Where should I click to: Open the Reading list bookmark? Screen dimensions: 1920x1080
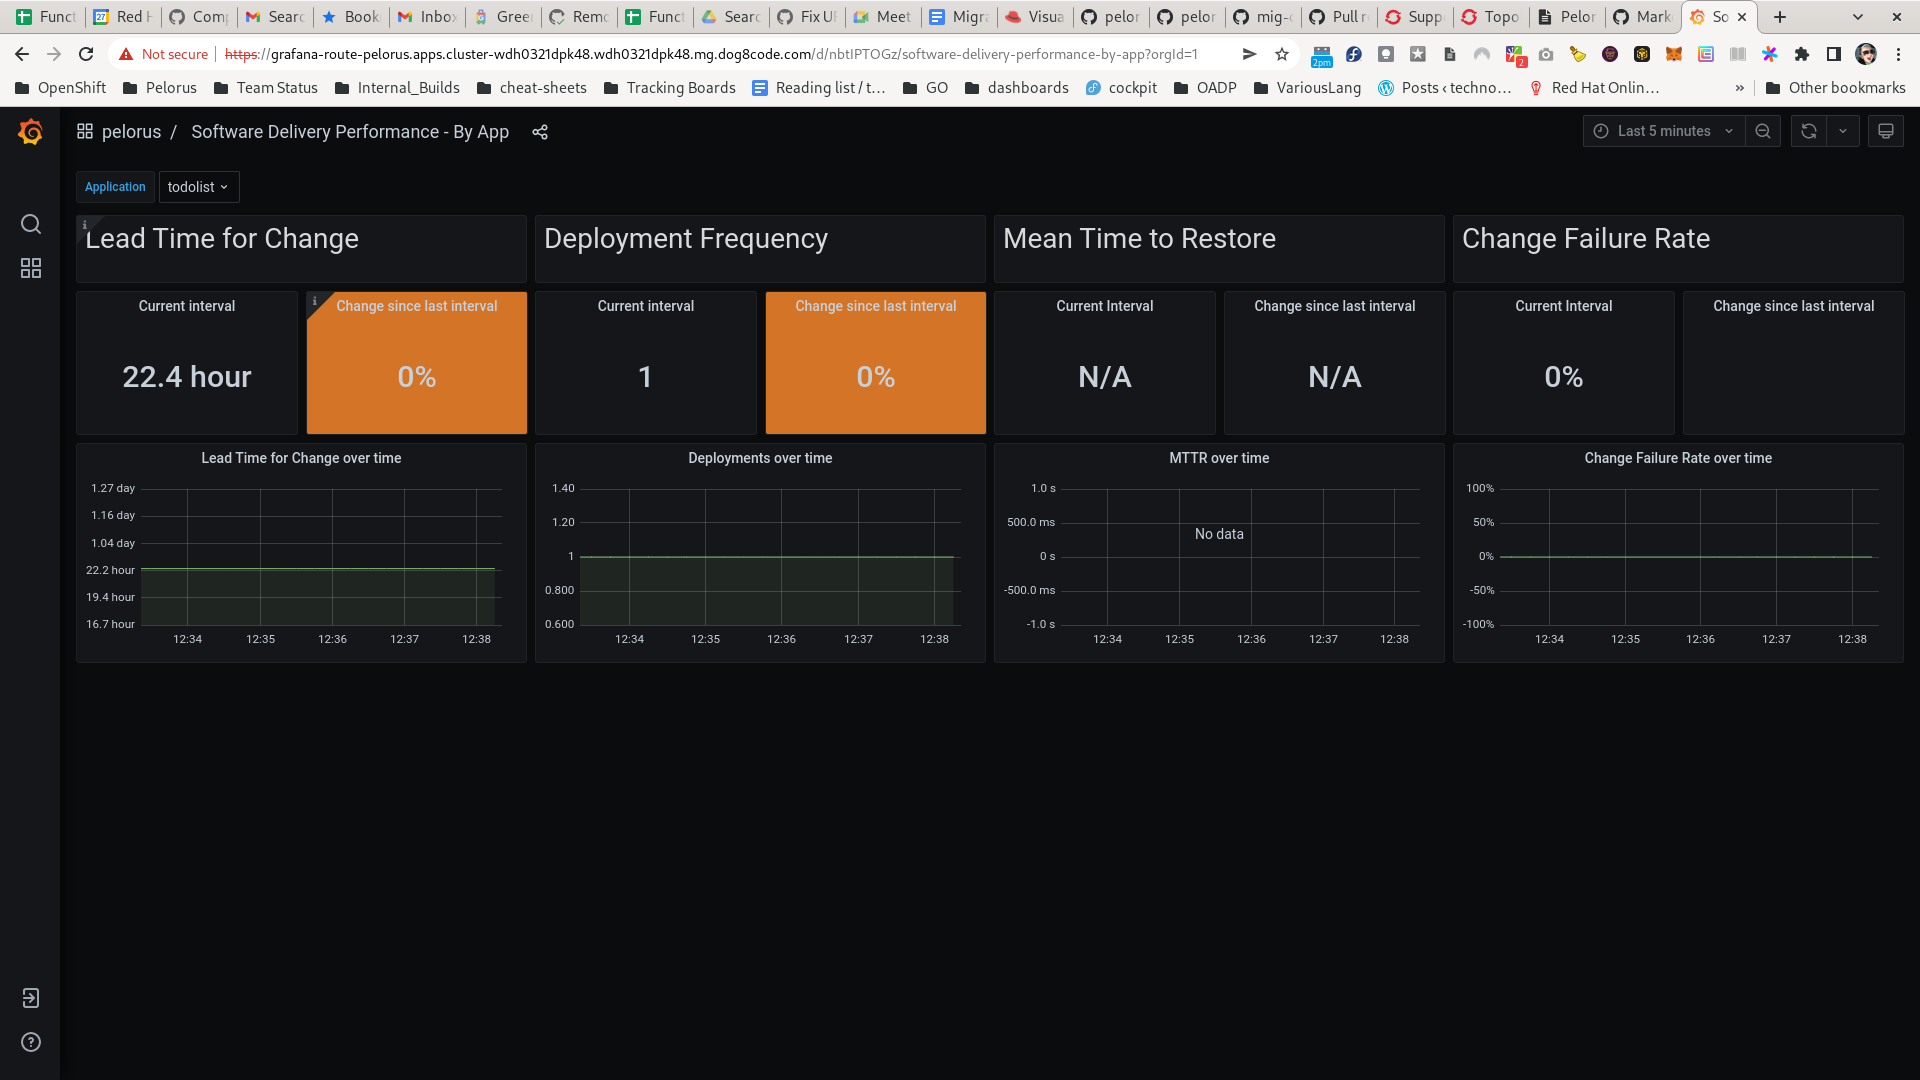coord(818,88)
